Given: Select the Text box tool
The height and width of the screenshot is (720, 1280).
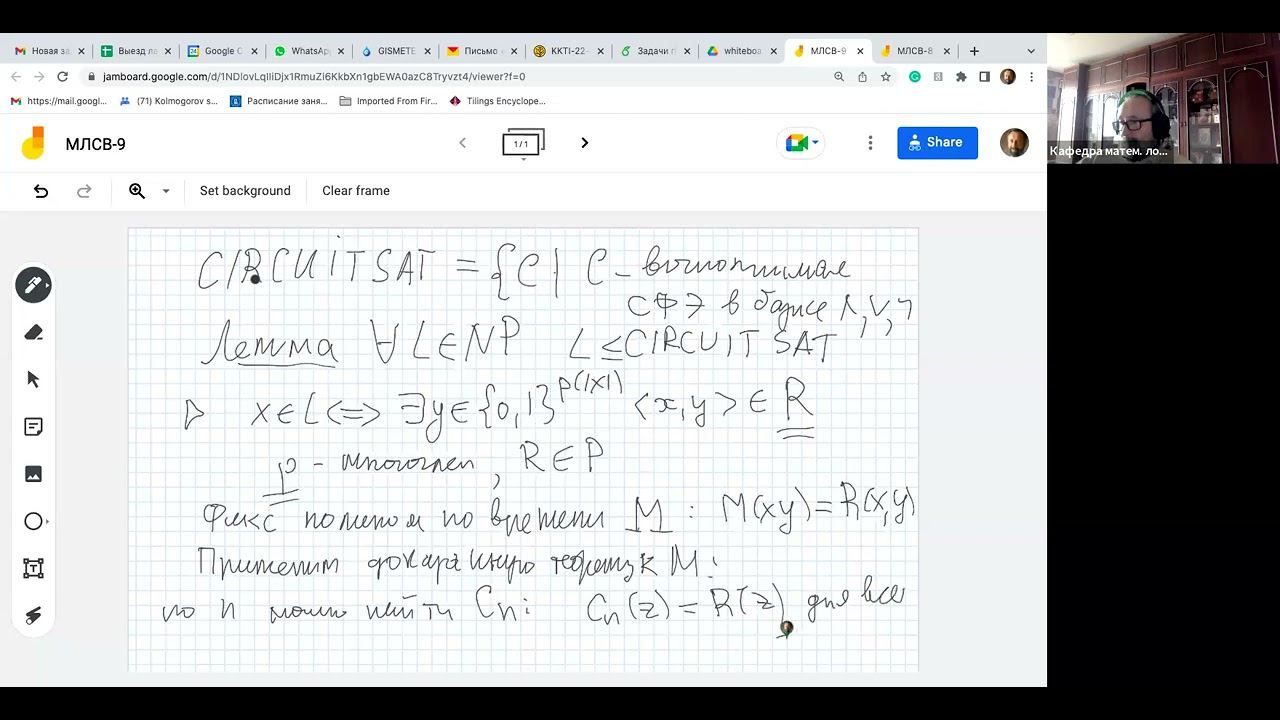Looking at the screenshot, I should click(33, 568).
